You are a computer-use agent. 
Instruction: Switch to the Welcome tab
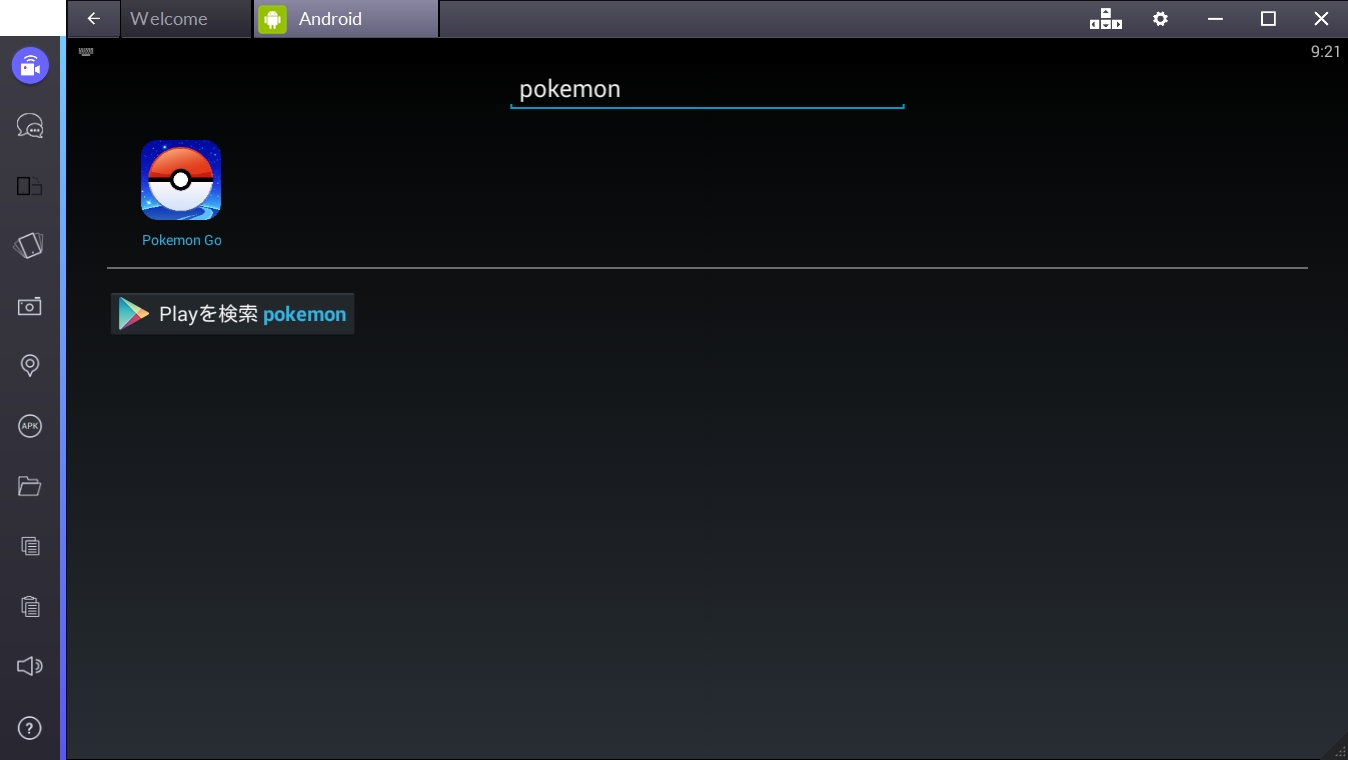click(186, 19)
